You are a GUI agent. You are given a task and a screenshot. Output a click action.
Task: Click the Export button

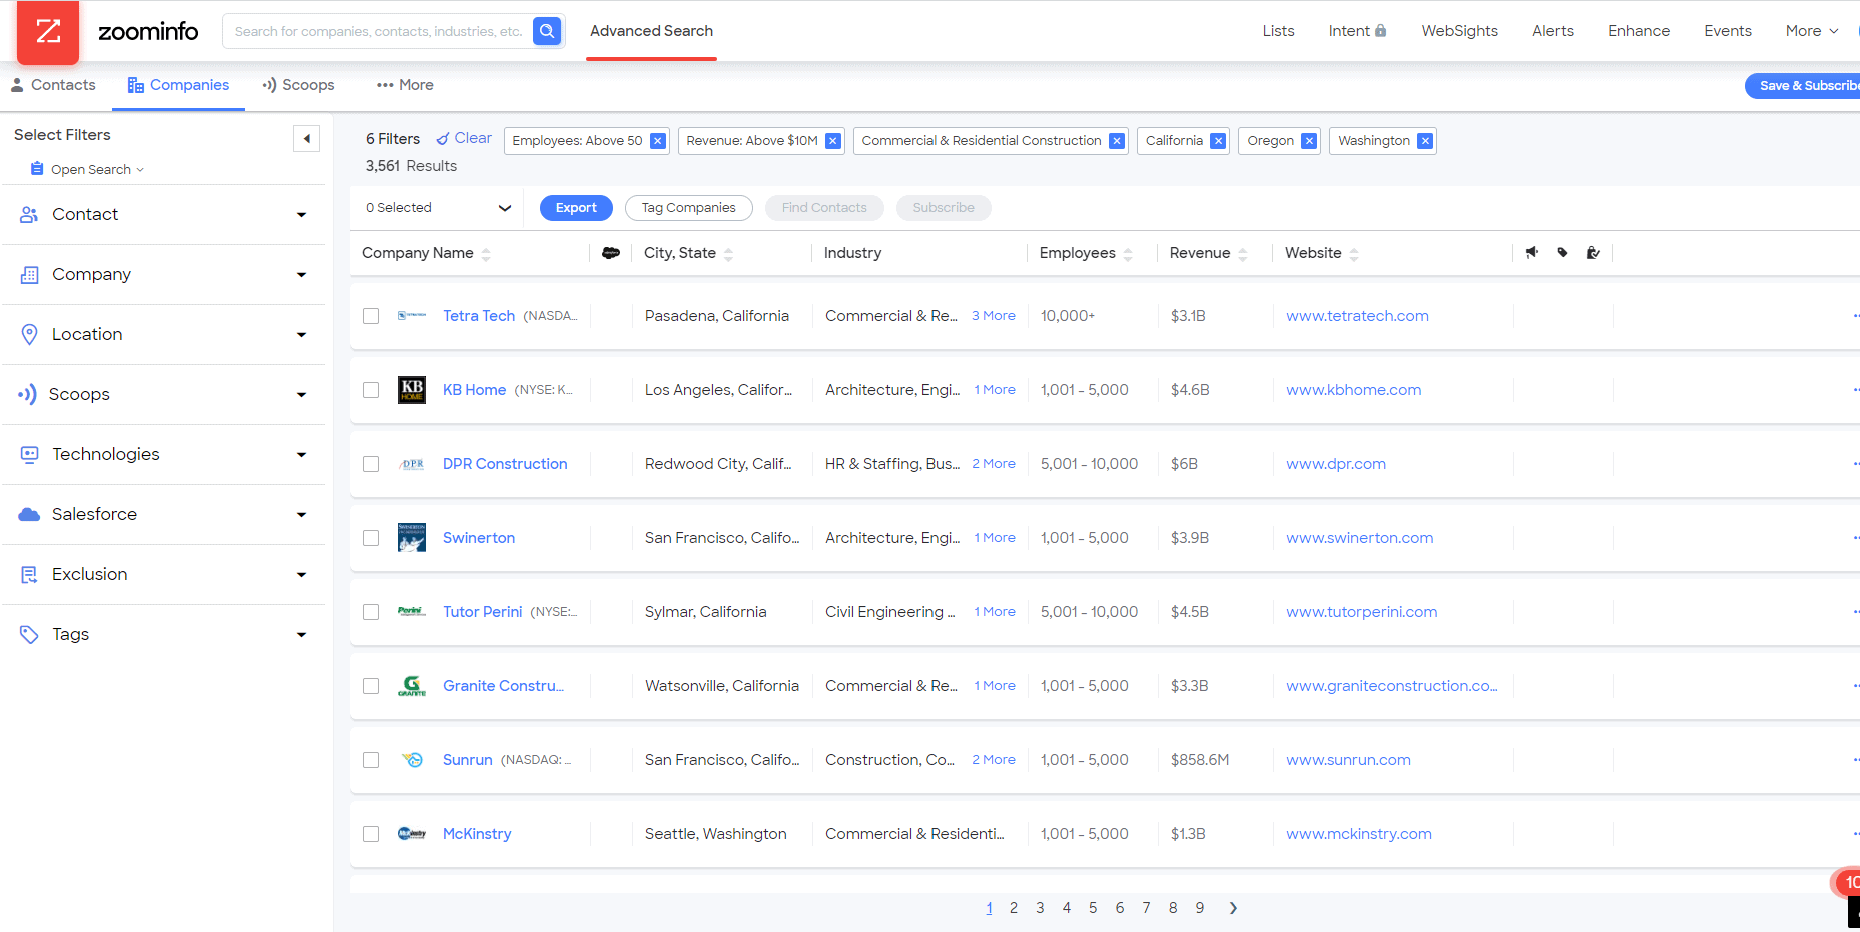tap(576, 207)
